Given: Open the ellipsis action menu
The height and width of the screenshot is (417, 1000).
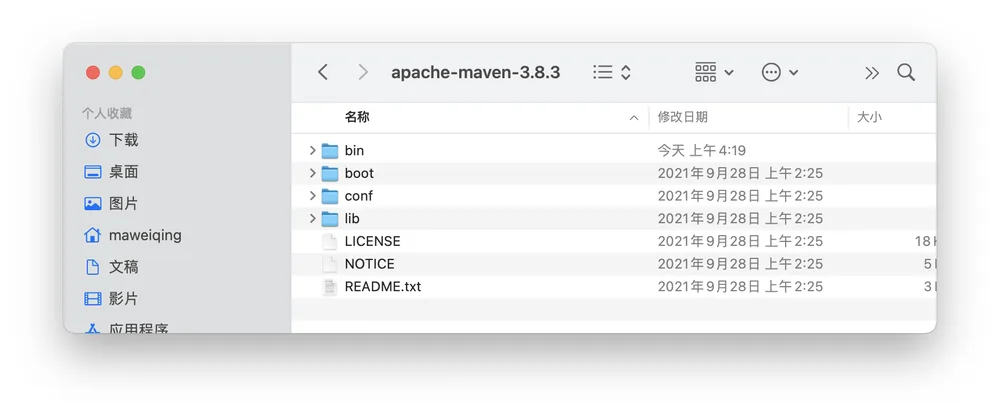Looking at the screenshot, I should tap(780, 72).
